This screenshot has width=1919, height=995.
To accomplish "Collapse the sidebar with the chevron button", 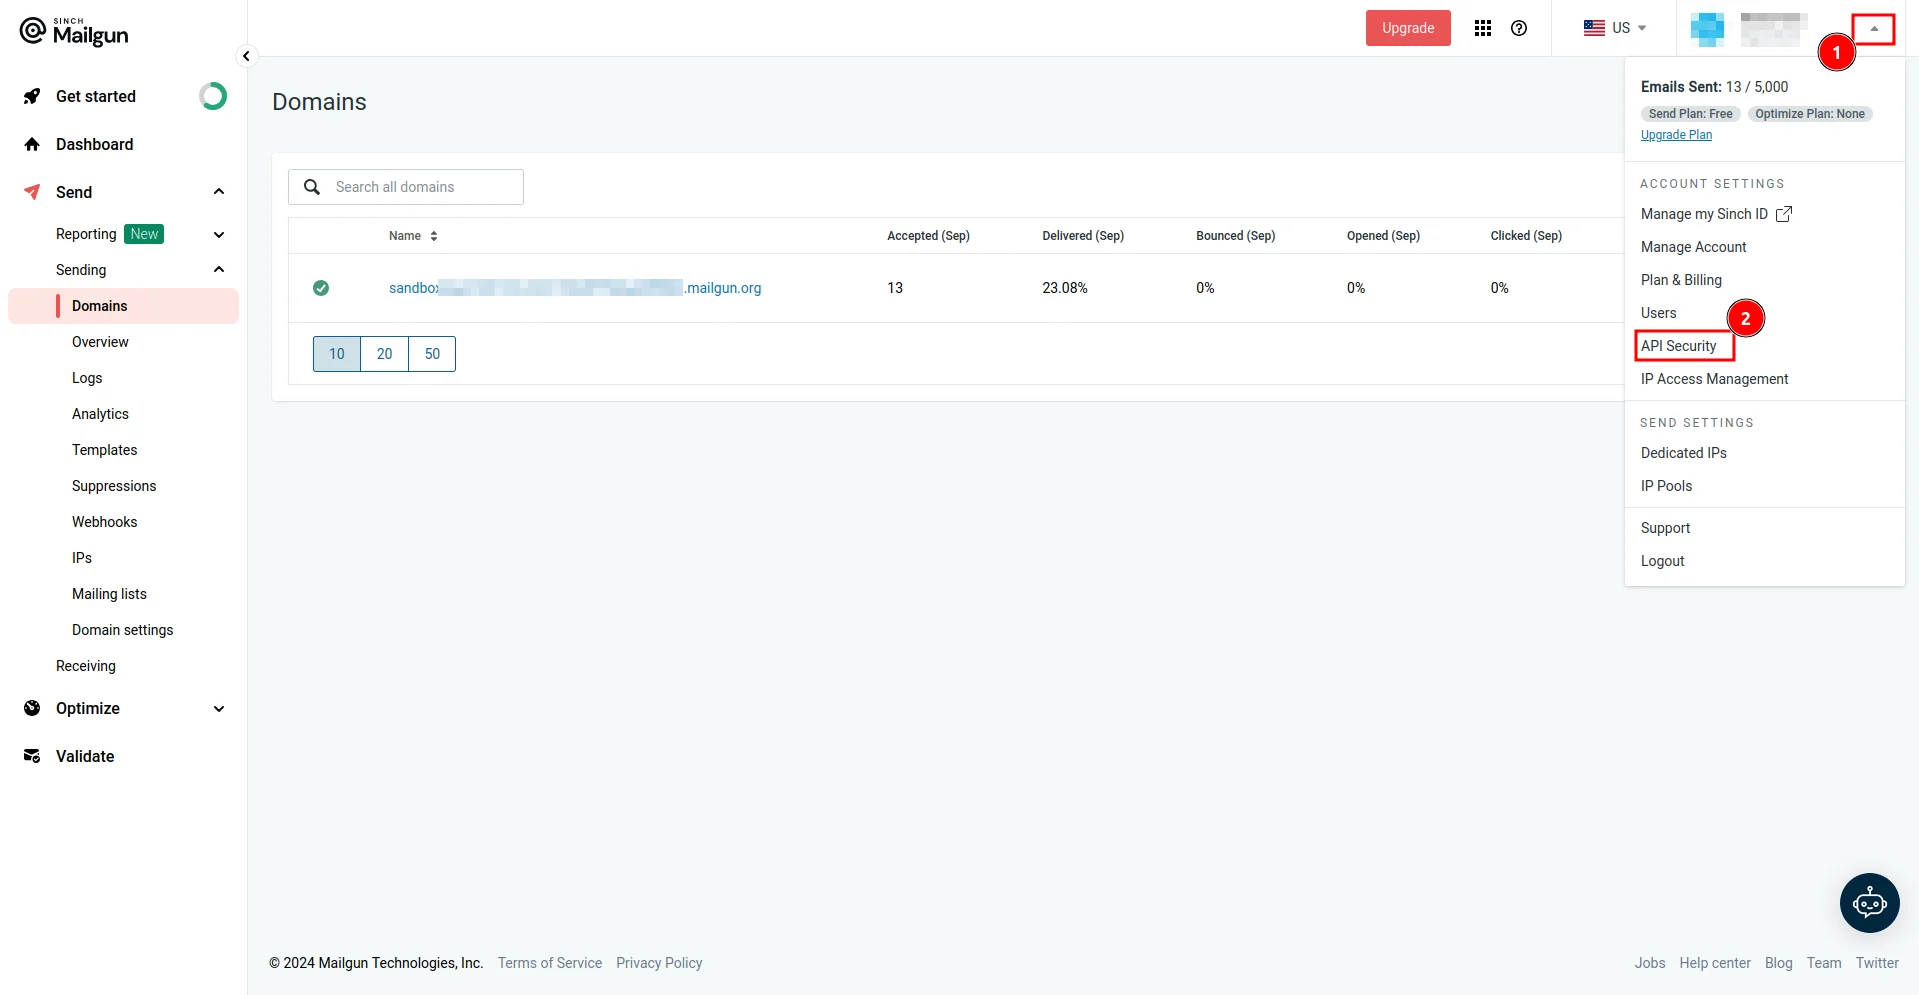I will click(246, 56).
